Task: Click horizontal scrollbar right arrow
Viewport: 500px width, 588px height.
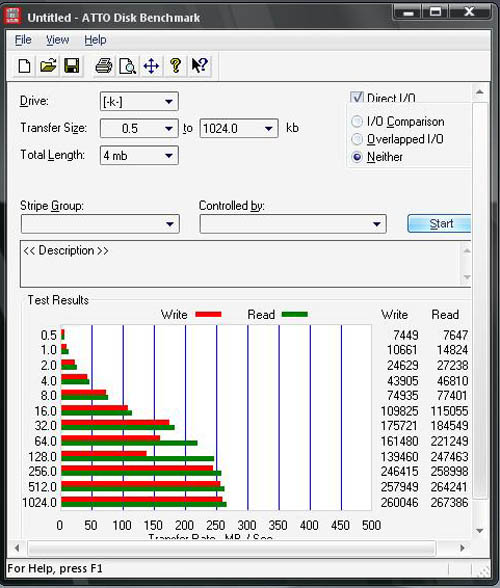Action: pyautogui.click(x=462, y=548)
